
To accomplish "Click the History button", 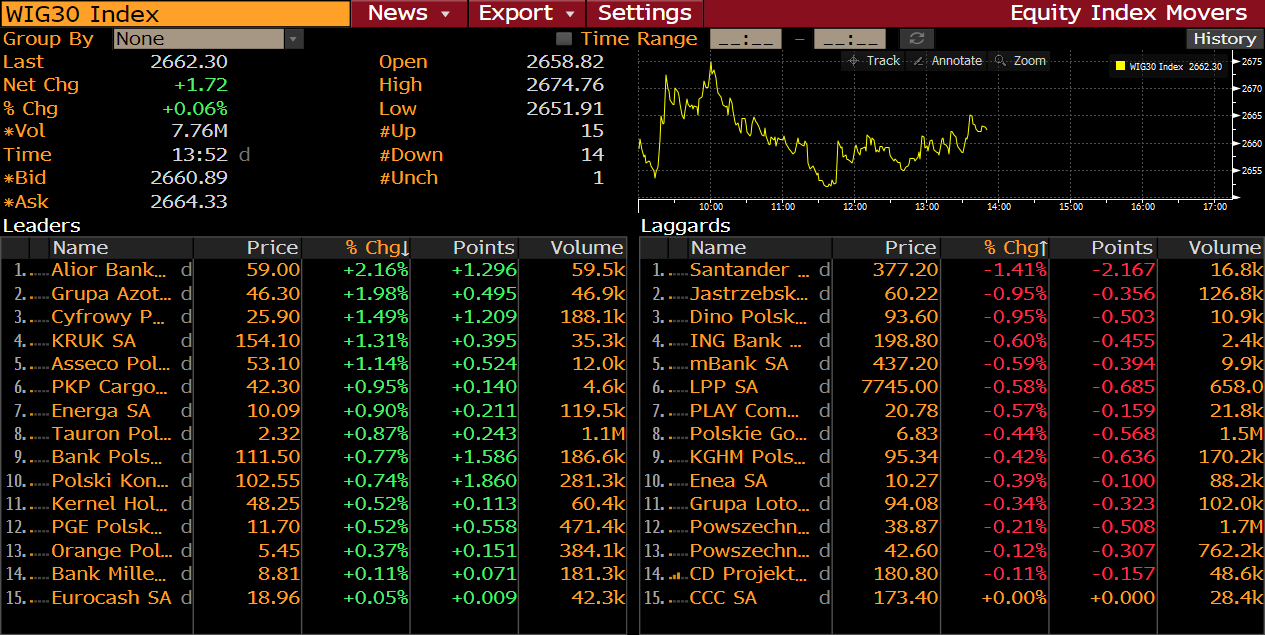I will click(1225, 39).
